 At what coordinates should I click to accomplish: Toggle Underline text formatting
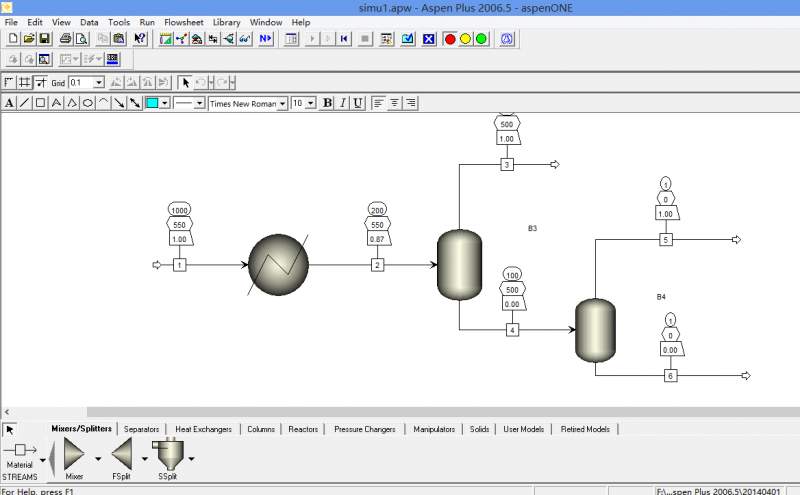(358, 103)
